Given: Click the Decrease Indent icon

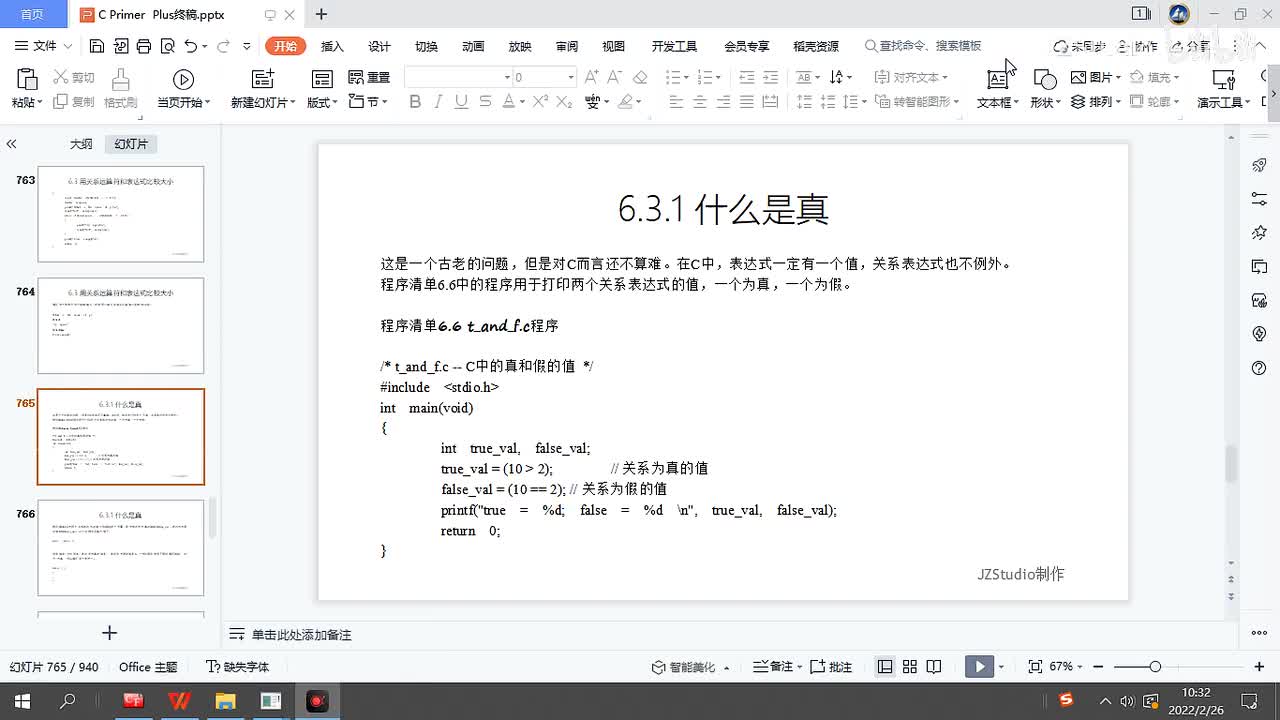Looking at the screenshot, I should coord(746,77).
